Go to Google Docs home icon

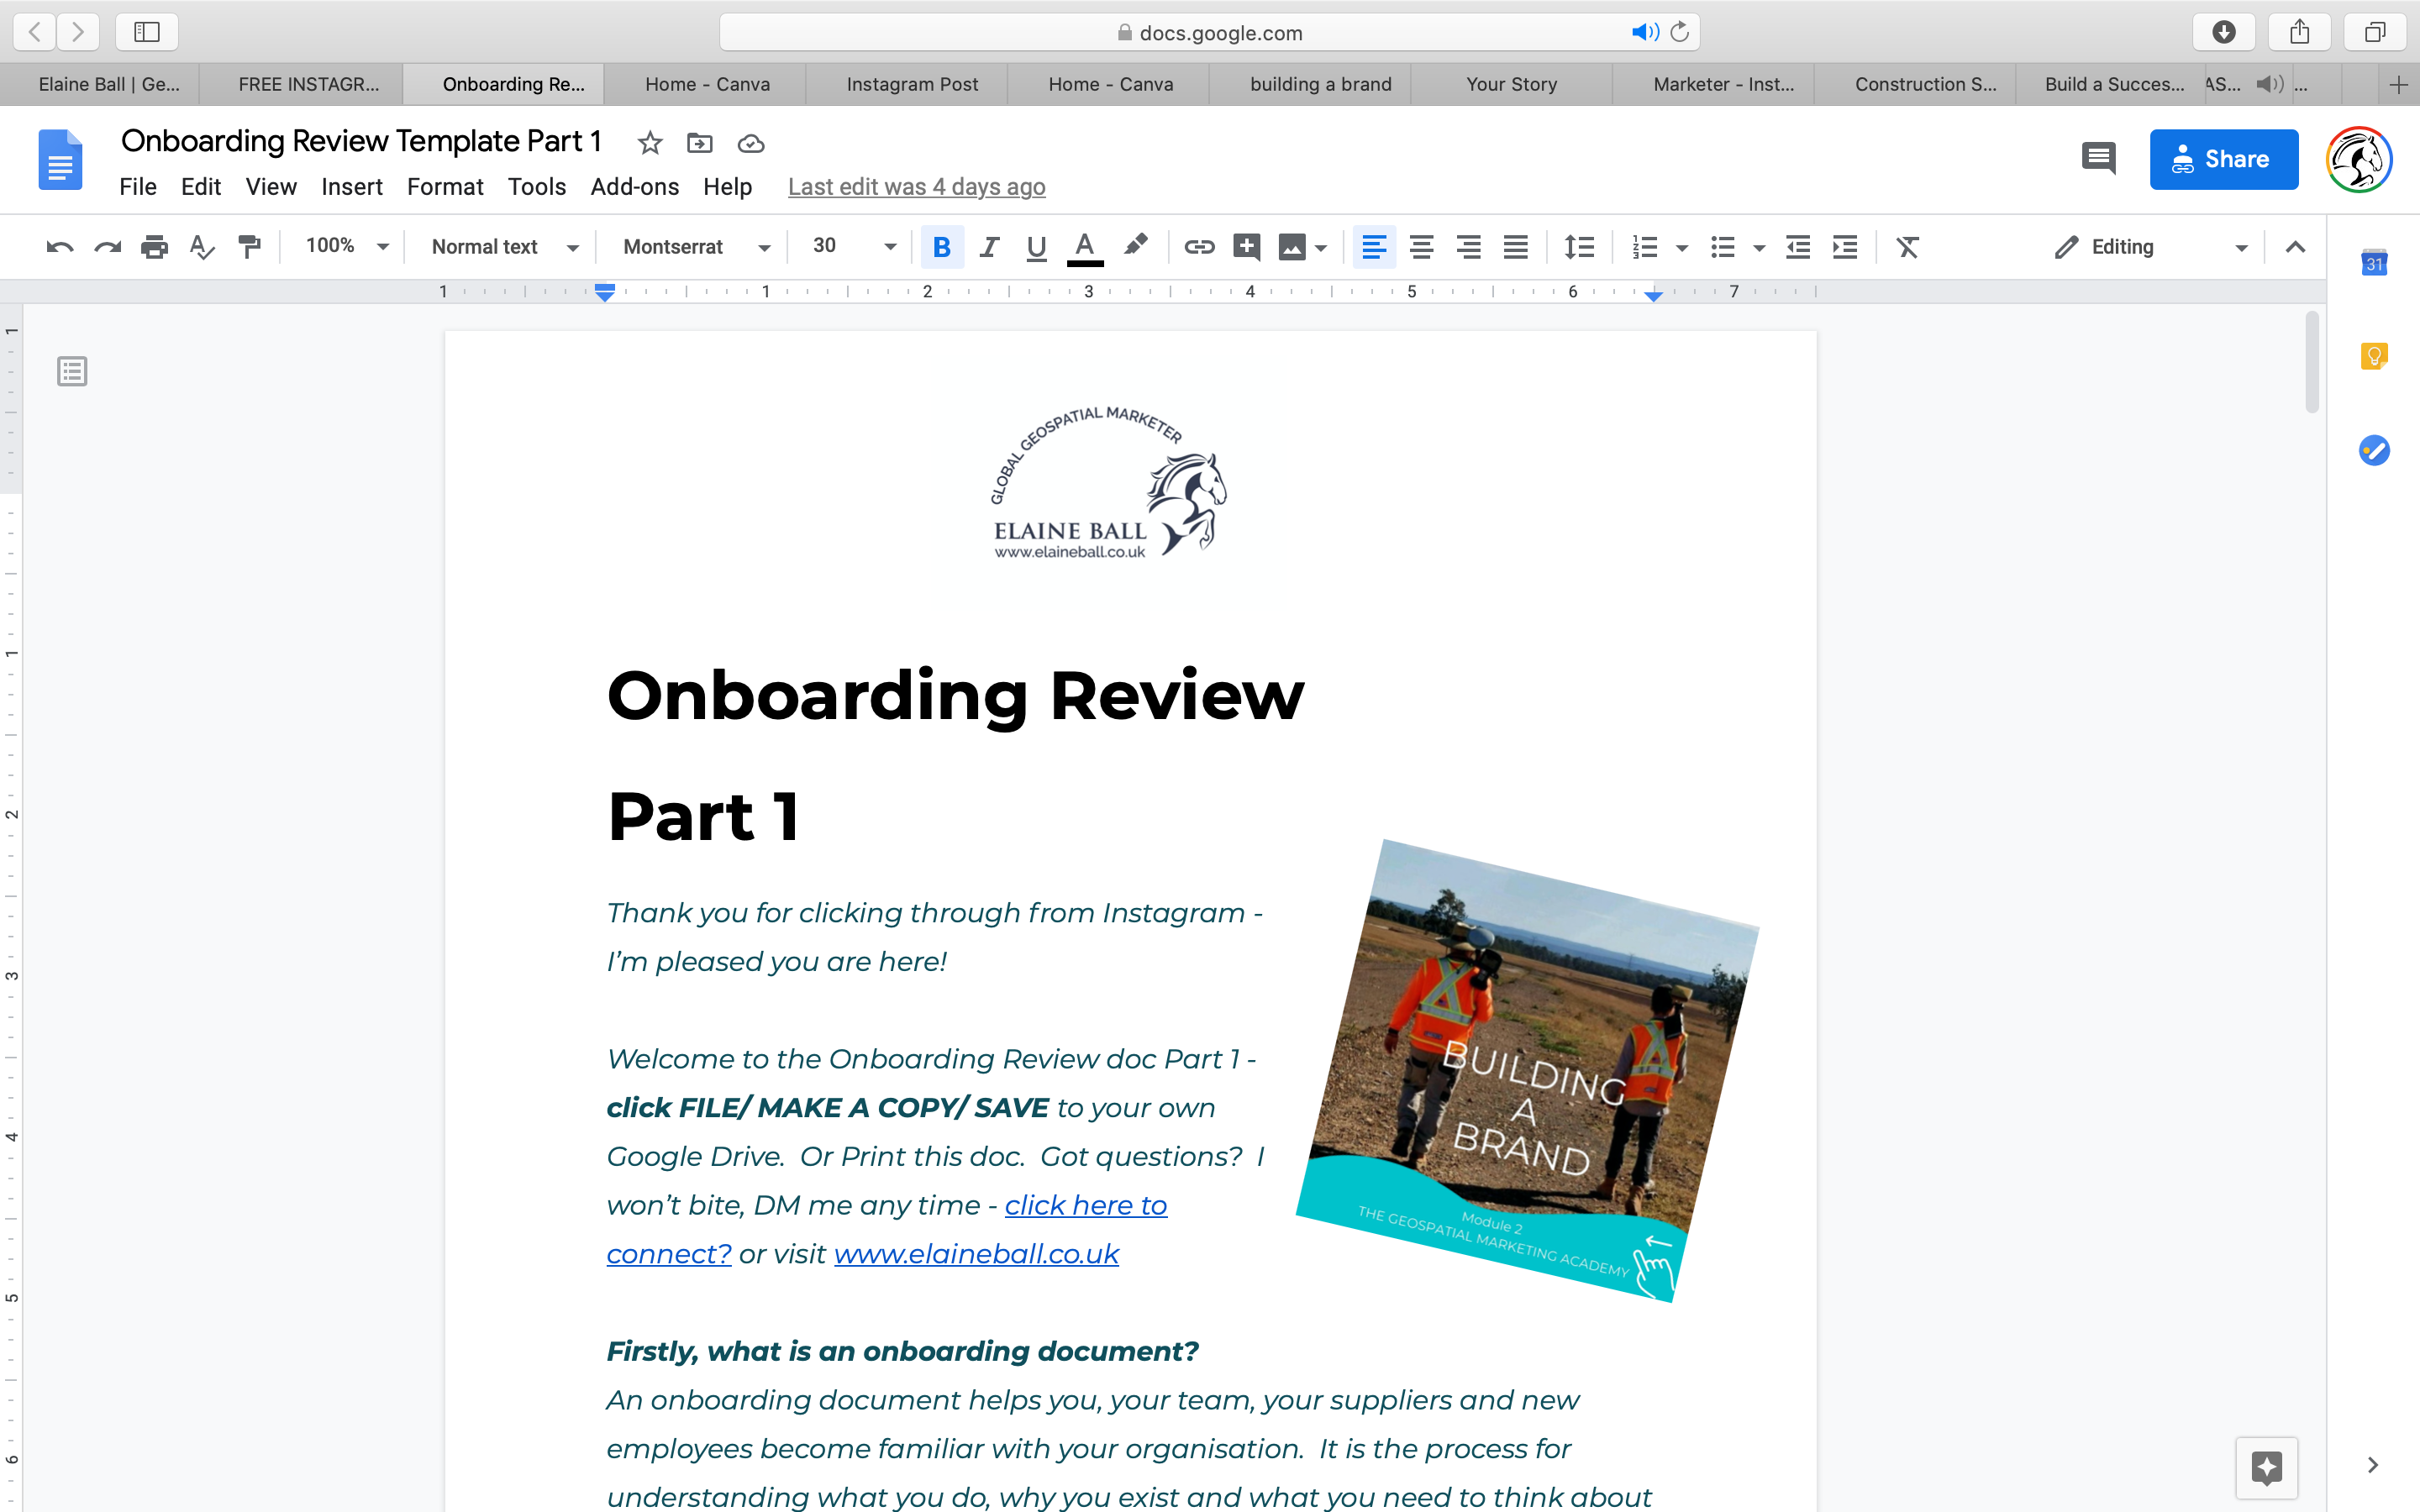pyautogui.click(x=60, y=159)
